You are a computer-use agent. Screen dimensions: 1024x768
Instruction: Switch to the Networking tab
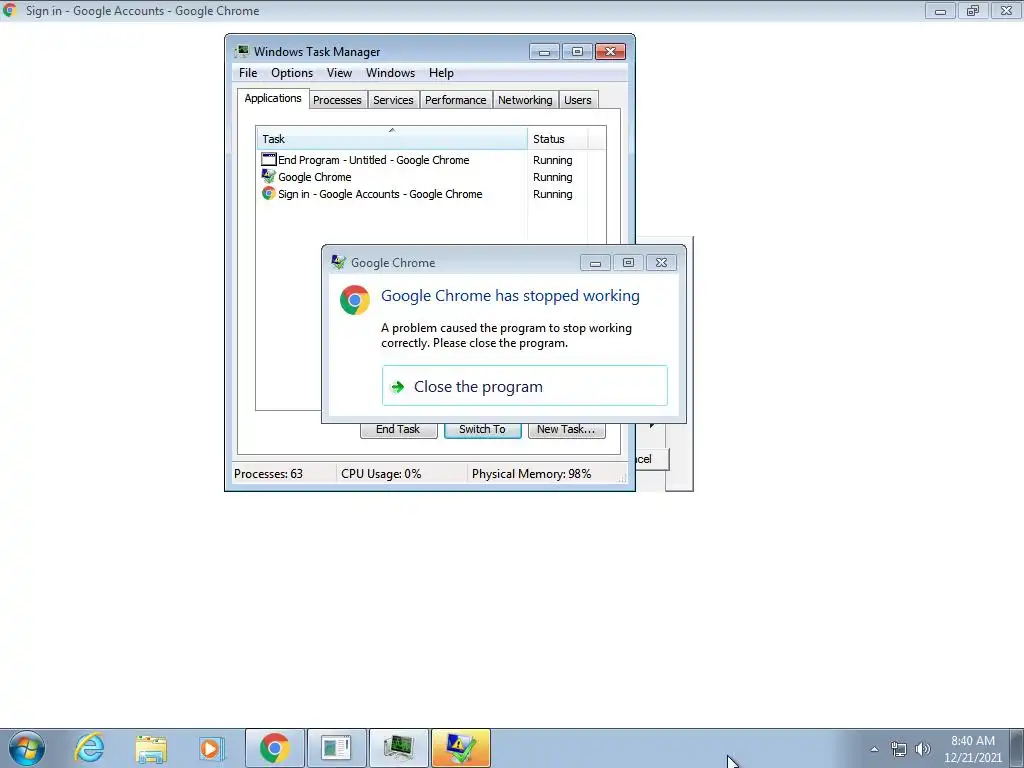click(x=525, y=100)
